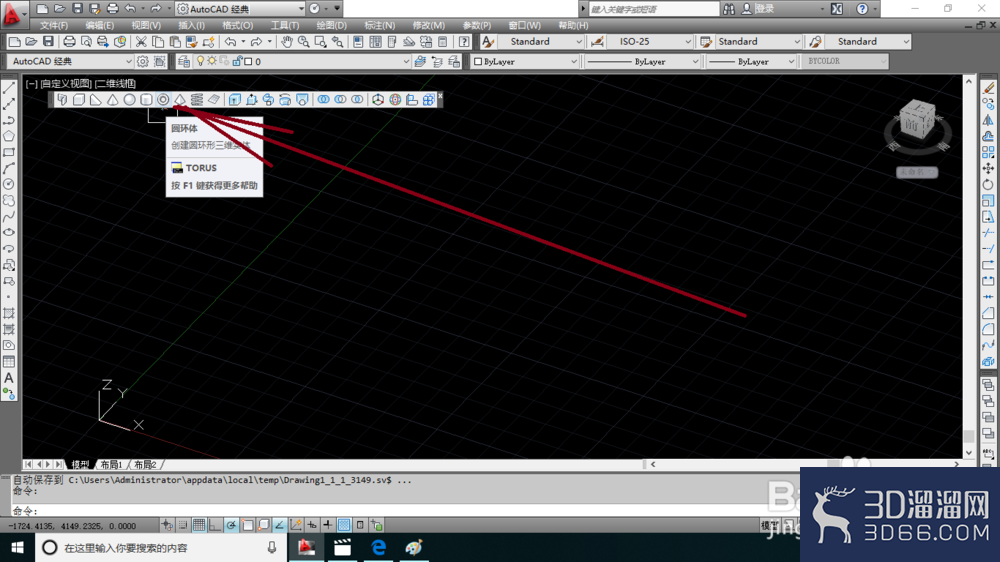Viewport: 1000px width, 562px height.
Task: Click the Cut scissors icon
Action: (141, 41)
